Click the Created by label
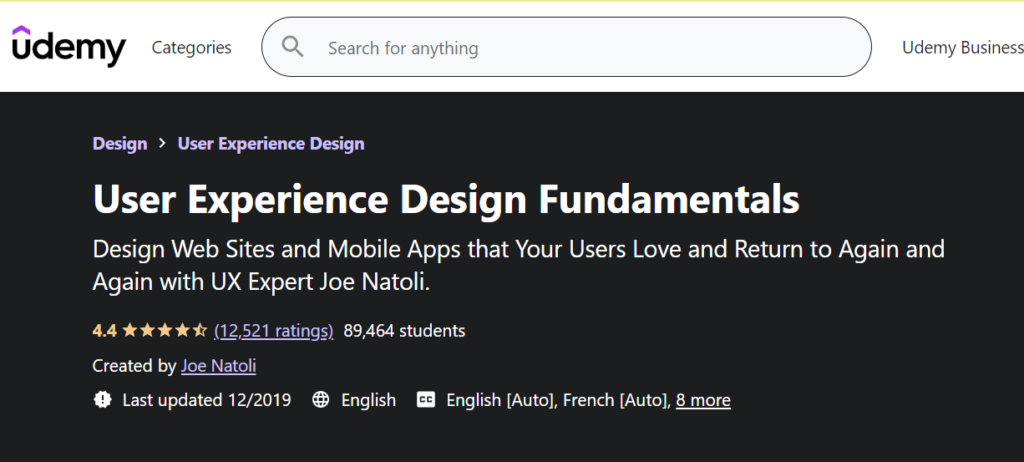The height and width of the screenshot is (462, 1024). point(135,366)
